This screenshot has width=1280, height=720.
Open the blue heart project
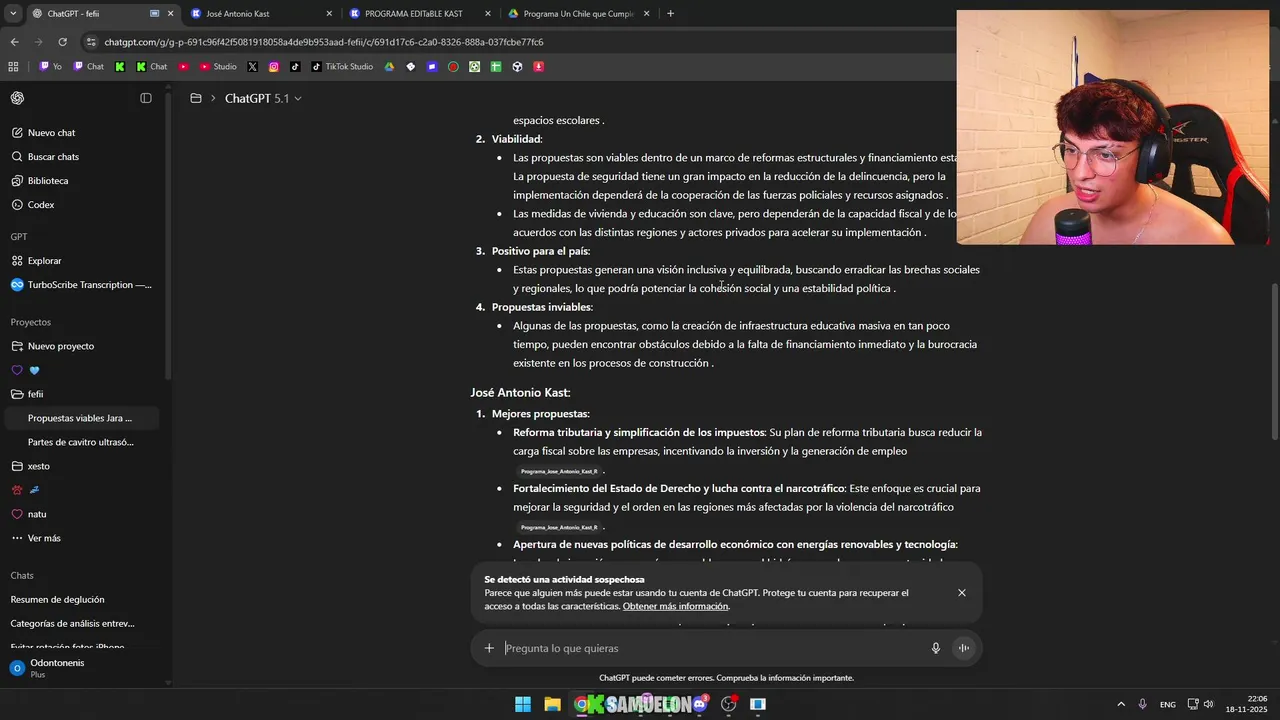pyautogui.click(x=82, y=370)
